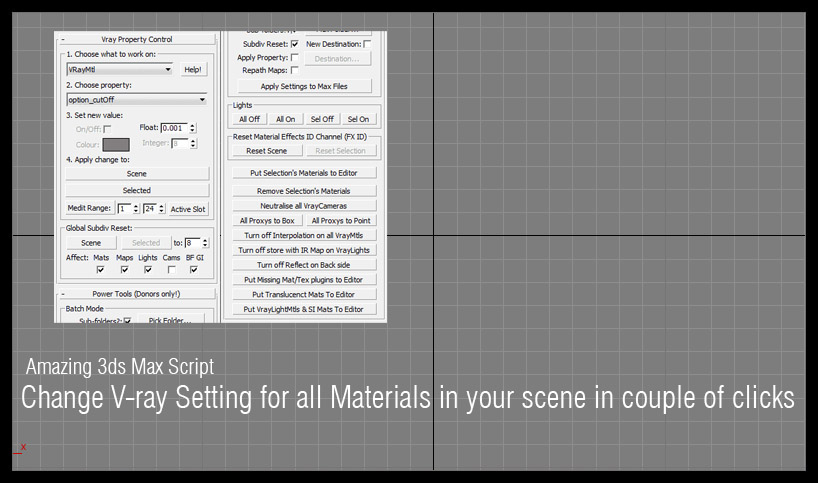Click the Pick Folder button
This screenshot has width=818, height=483.
pos(170,319)
